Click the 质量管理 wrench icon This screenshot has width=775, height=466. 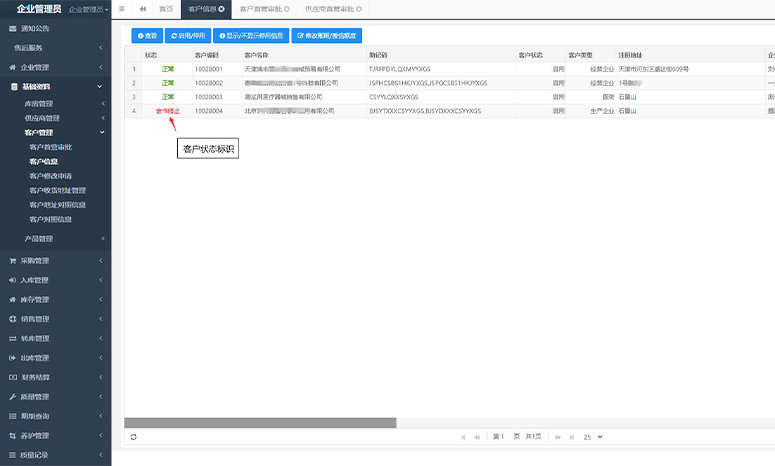(x=12, y=397)
